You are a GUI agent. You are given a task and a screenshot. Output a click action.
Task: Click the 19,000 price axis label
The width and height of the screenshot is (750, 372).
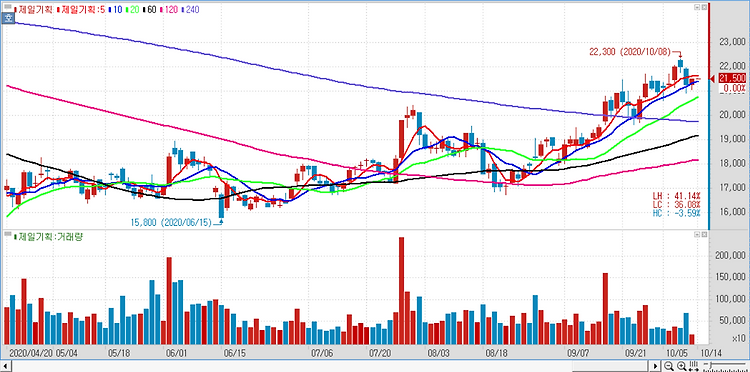732,139
